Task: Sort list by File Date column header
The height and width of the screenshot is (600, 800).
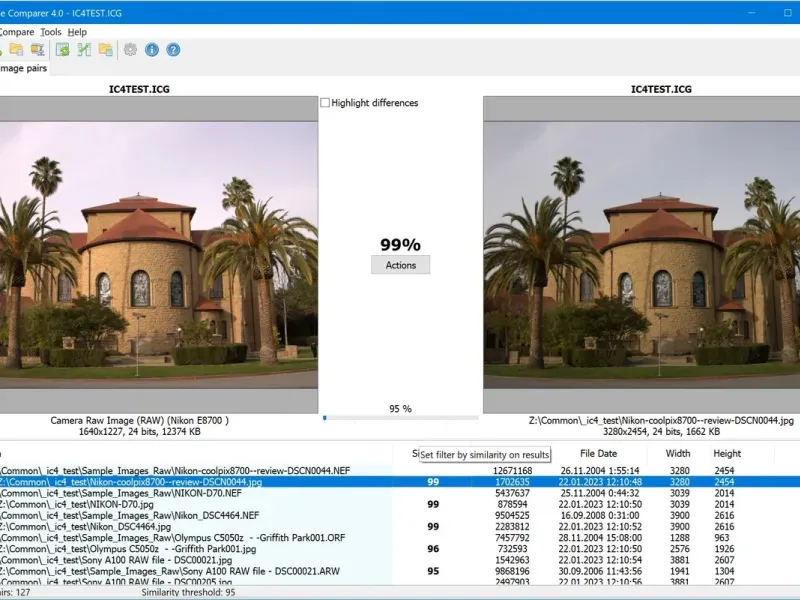Action: 599,453
